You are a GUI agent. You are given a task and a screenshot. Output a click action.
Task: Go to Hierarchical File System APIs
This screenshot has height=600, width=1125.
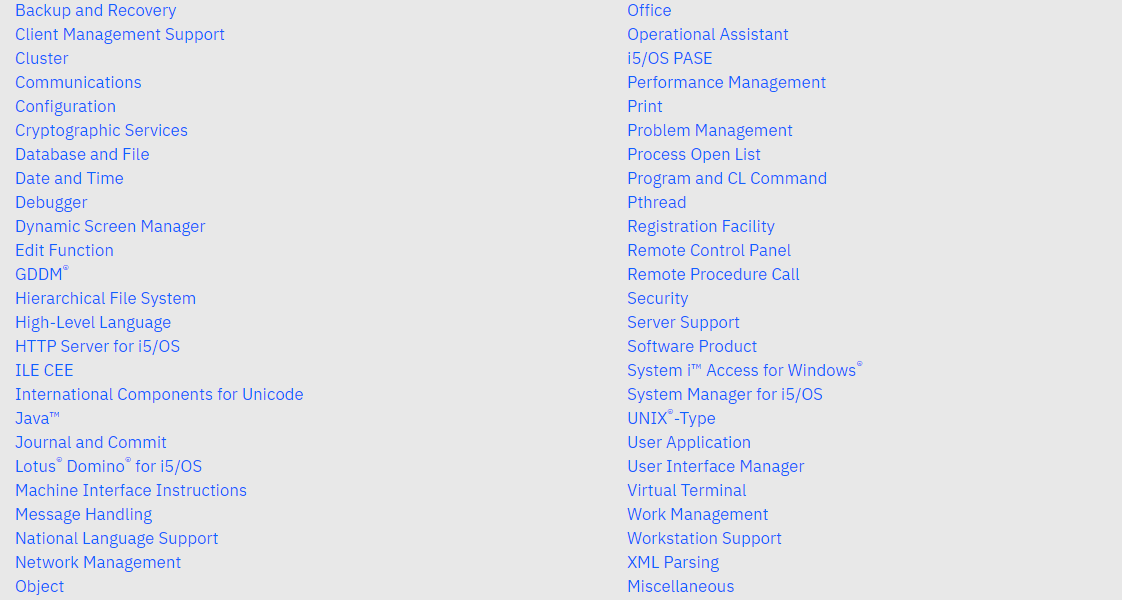[105, 299]
